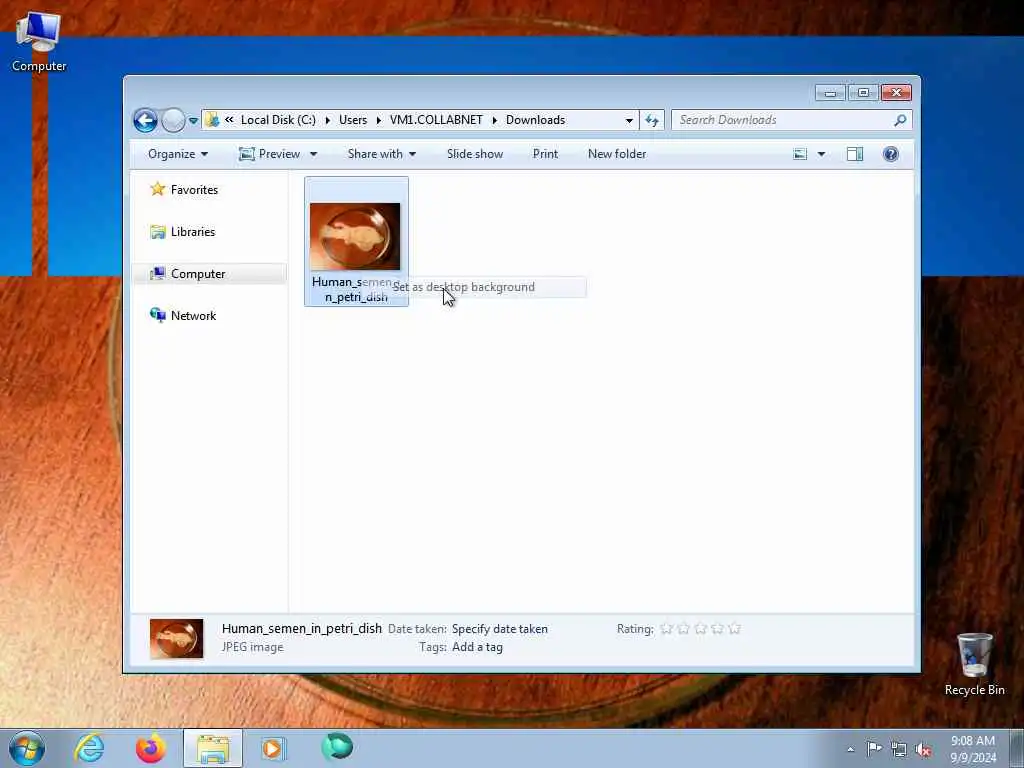Select VM1.COLLABNET in the address breadcrumb
The width and height of the screenshot is (1024, 768).
436,120
